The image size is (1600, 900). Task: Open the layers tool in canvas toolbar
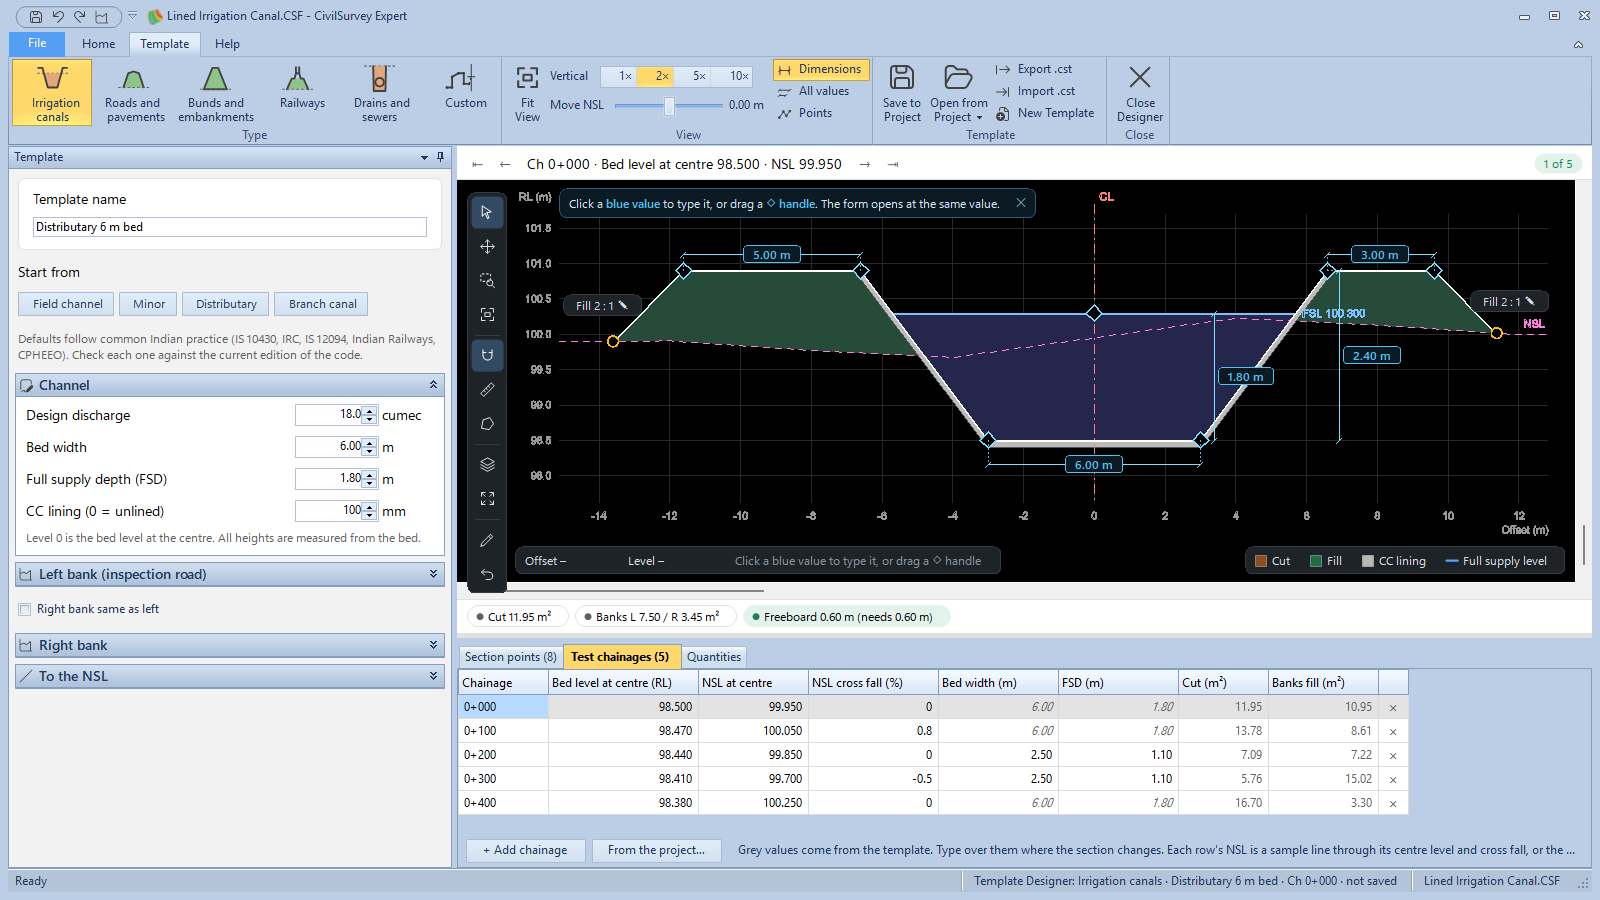pos(487,464)
